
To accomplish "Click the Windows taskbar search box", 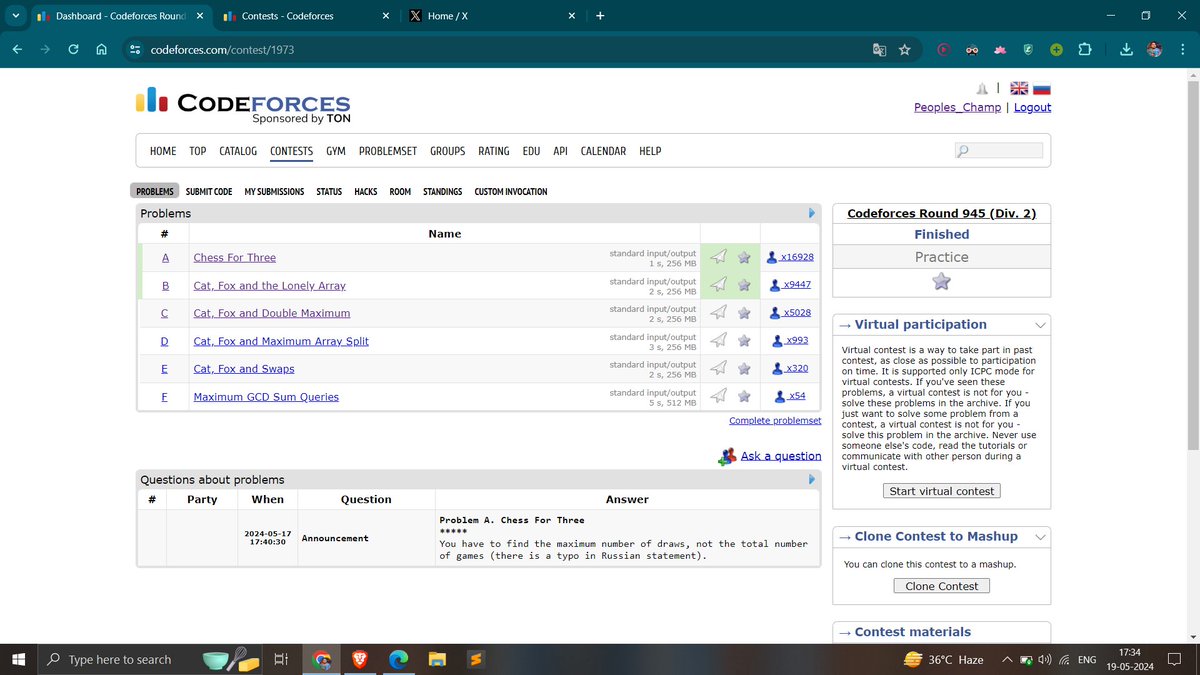I will point(151,659).
